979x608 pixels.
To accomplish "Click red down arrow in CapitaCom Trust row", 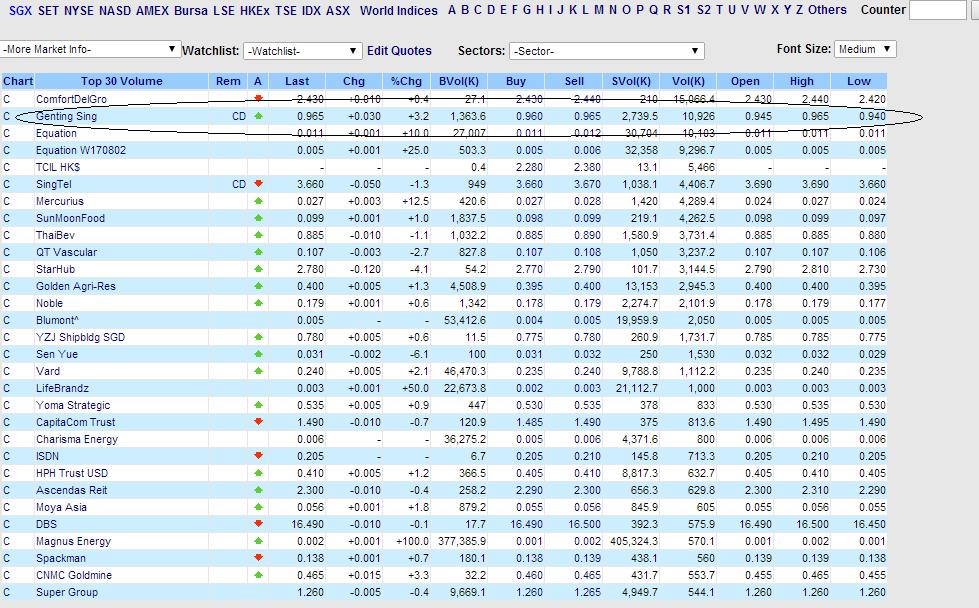I will (258, 421).
